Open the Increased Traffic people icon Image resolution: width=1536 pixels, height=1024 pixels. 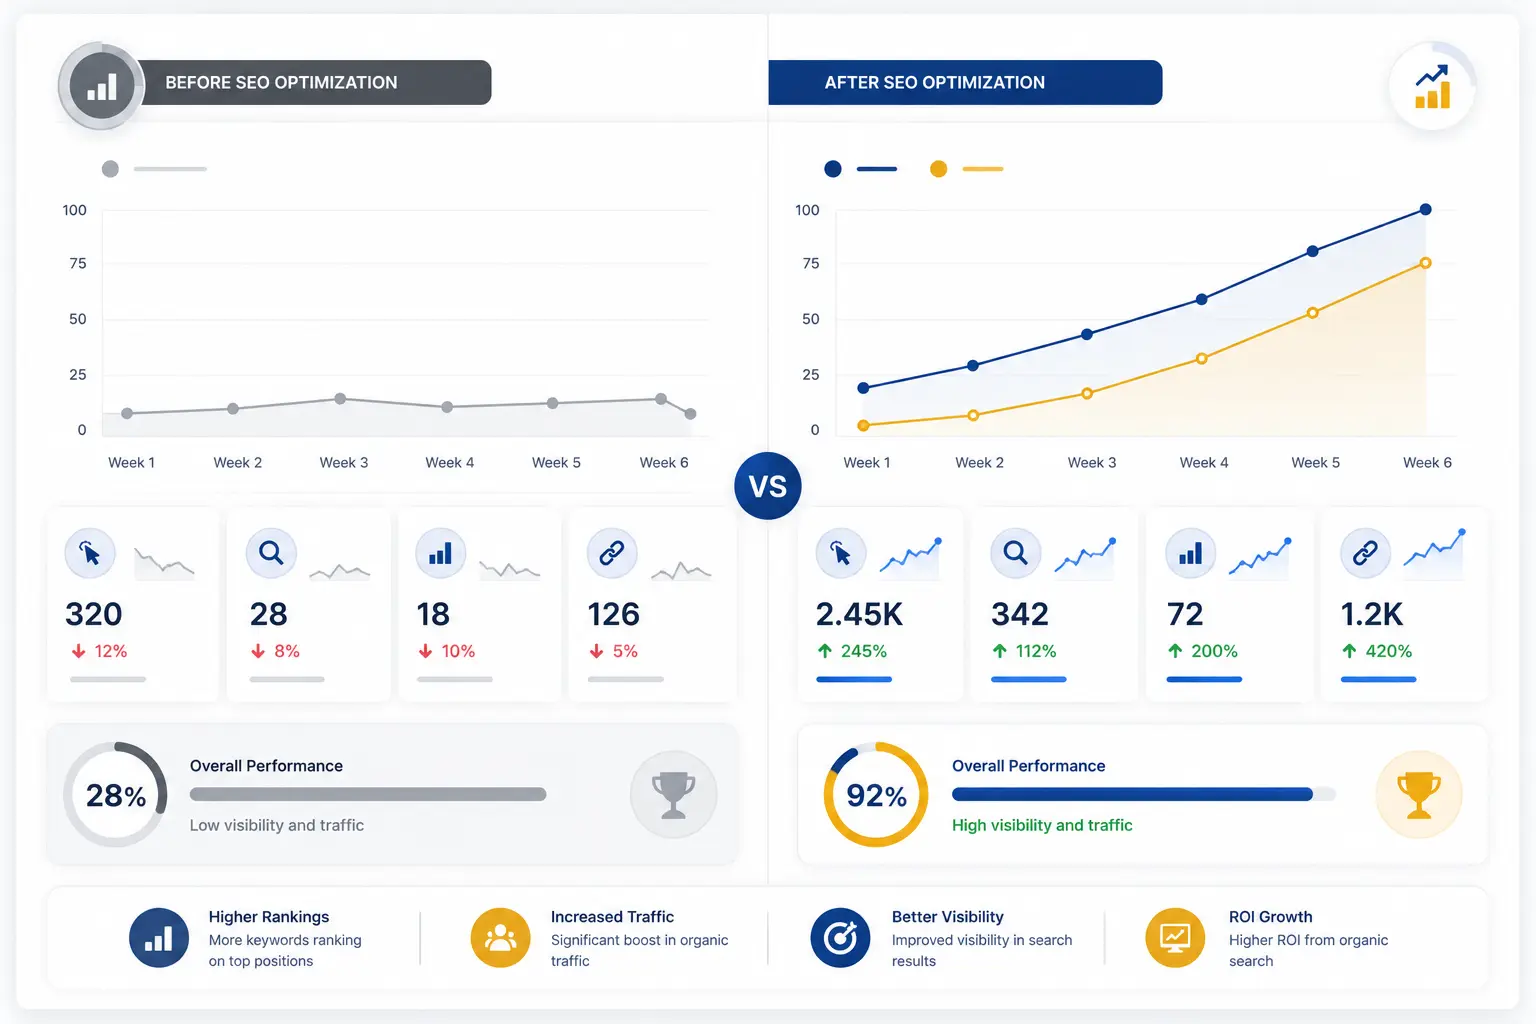[500, 938]
